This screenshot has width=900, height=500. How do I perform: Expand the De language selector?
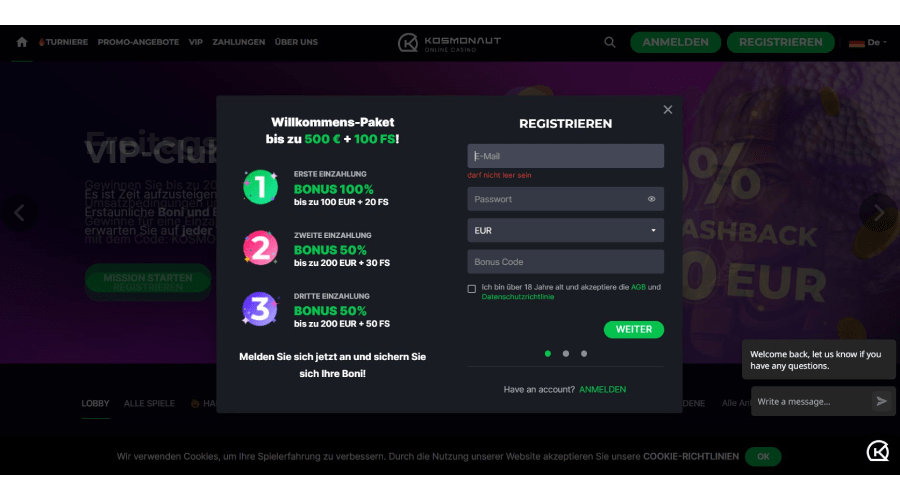coord(868,42)
